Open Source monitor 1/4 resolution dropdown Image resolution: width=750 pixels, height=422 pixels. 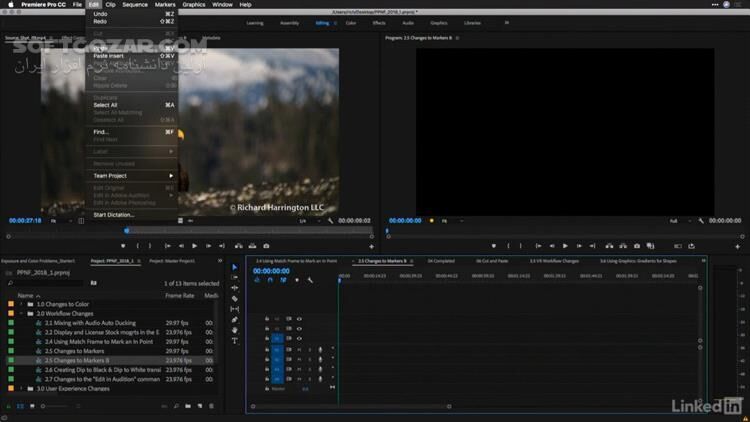tap(310, 221)
